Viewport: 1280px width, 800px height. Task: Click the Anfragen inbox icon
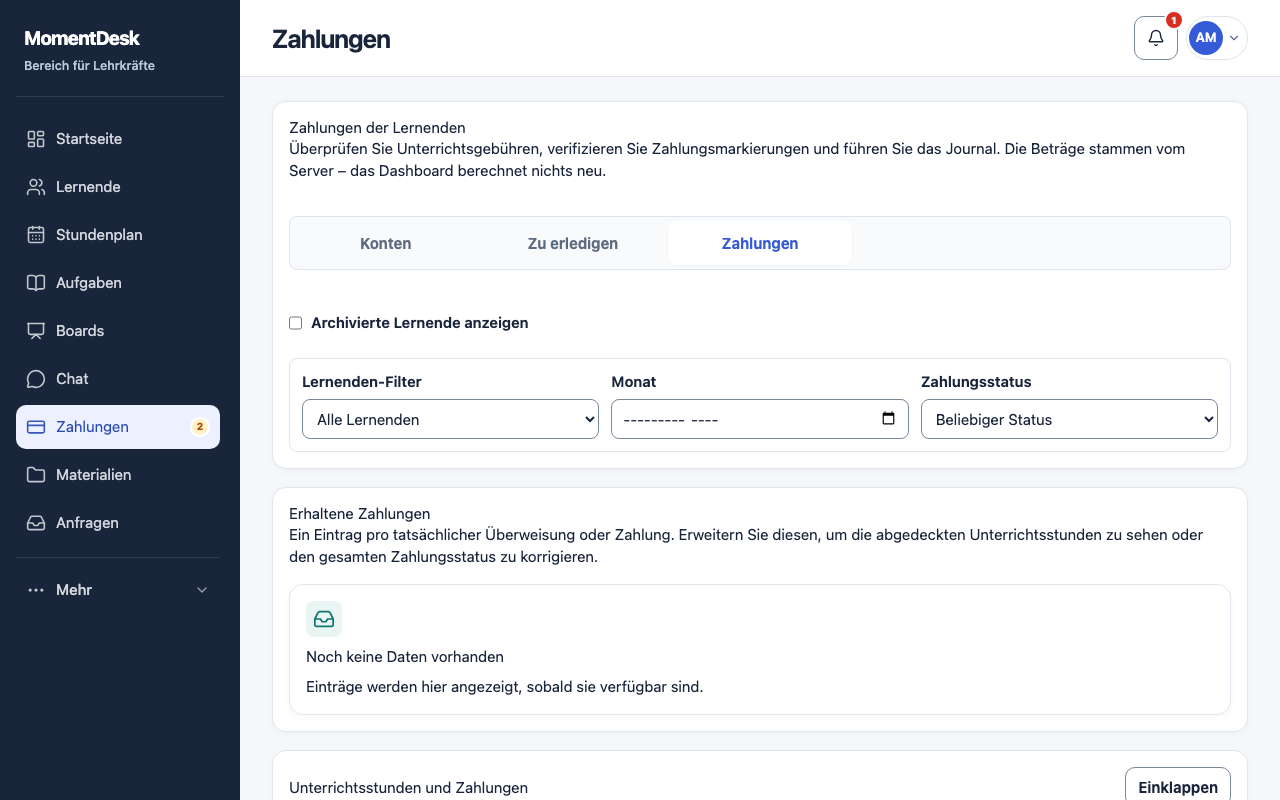36,523
